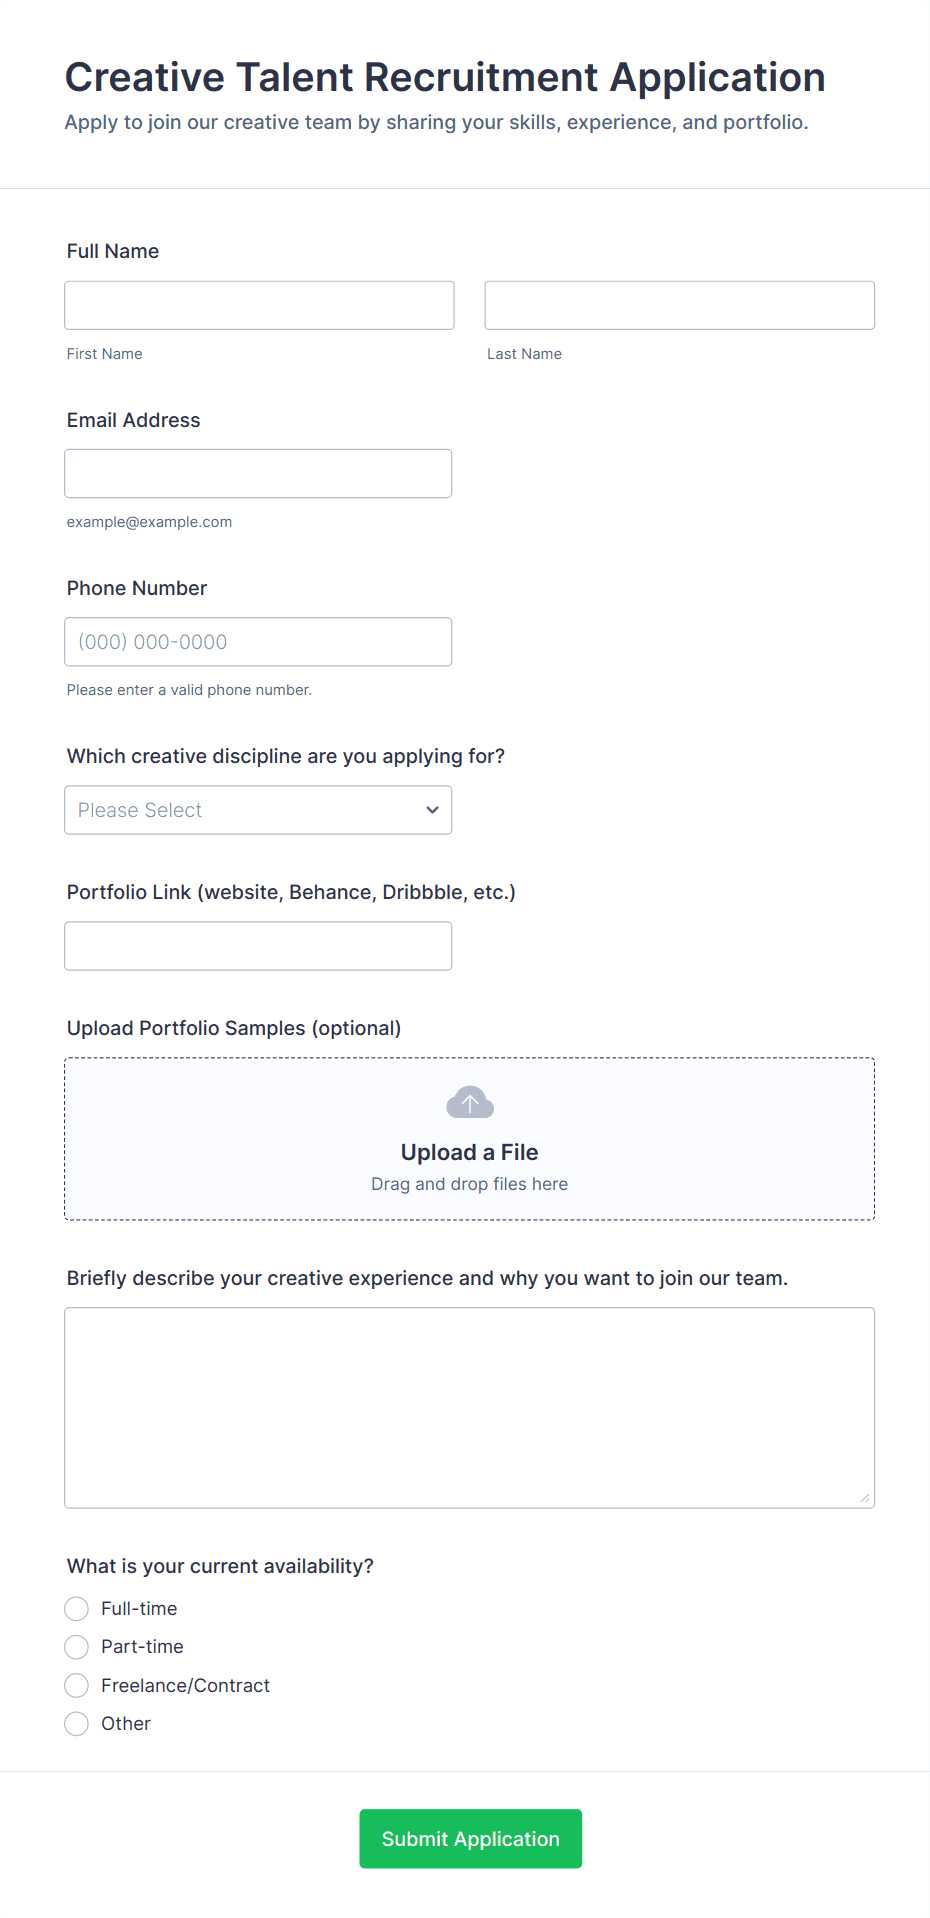Click the chevron on the Please Select menu

point(431,810)
